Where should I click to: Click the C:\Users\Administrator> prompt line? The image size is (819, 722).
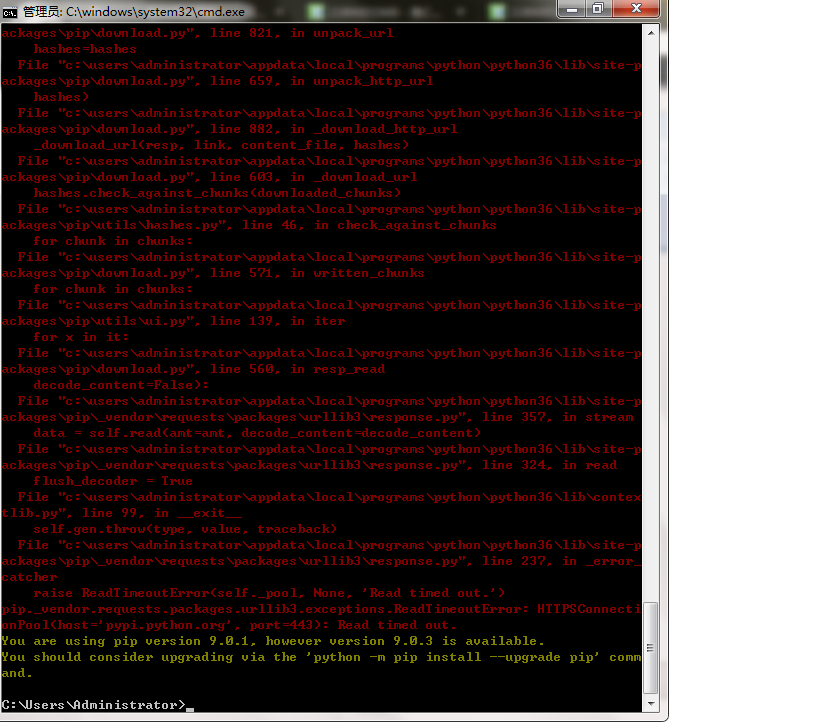click(94, 705)
